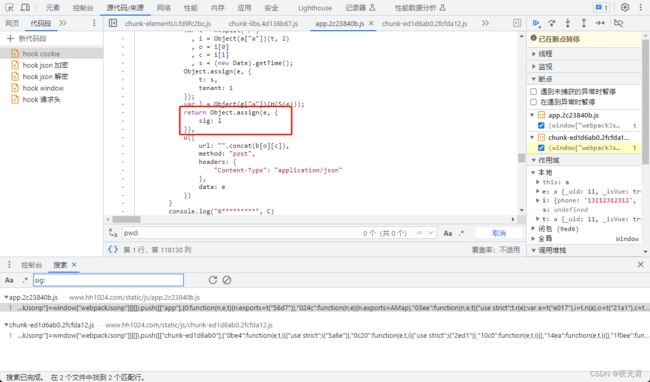Expand the i: {phone: ...} variable

tap(538, 200)
